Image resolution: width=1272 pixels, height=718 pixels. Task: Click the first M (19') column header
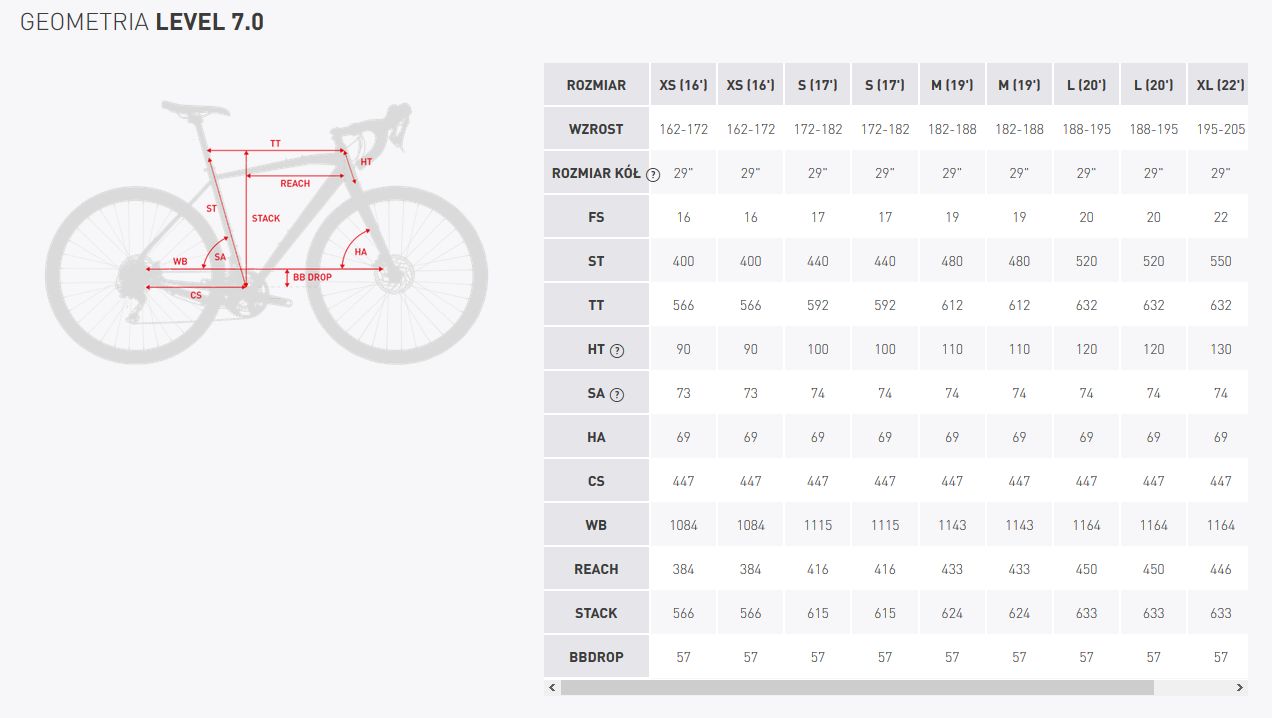pyautogui.click(x=952, y=85)
